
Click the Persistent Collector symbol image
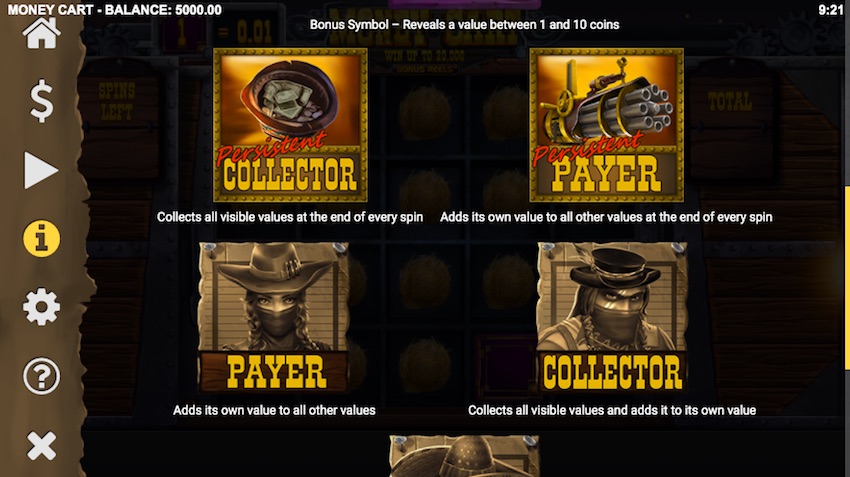tap(290, 125)
